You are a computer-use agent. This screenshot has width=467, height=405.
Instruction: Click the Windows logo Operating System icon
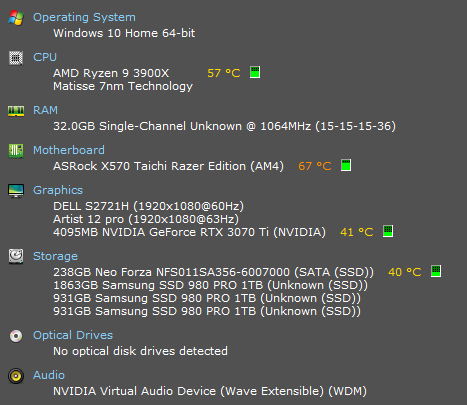[16, 18]
